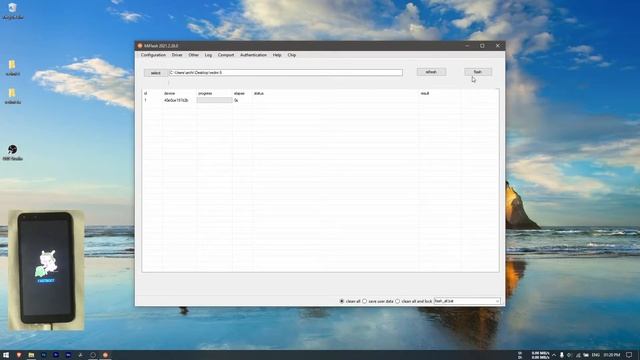Screen dimensions: 640x360
Task: Close the MiFlash window
Action: click(x=498, y=46)
